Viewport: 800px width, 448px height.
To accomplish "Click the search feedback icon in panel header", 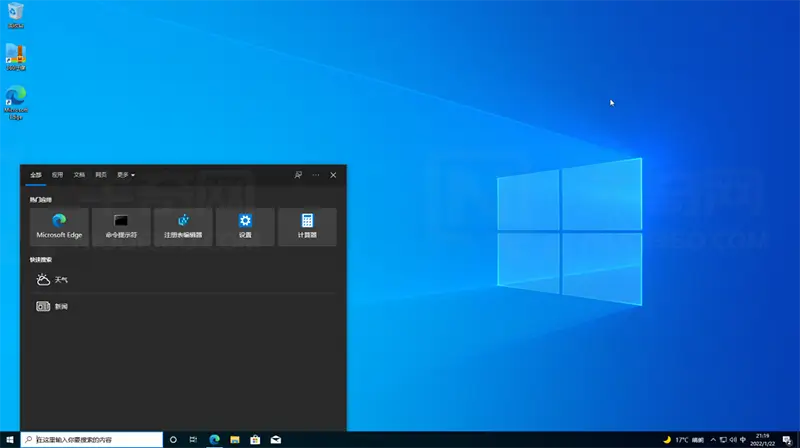I will tap(298, 175).
